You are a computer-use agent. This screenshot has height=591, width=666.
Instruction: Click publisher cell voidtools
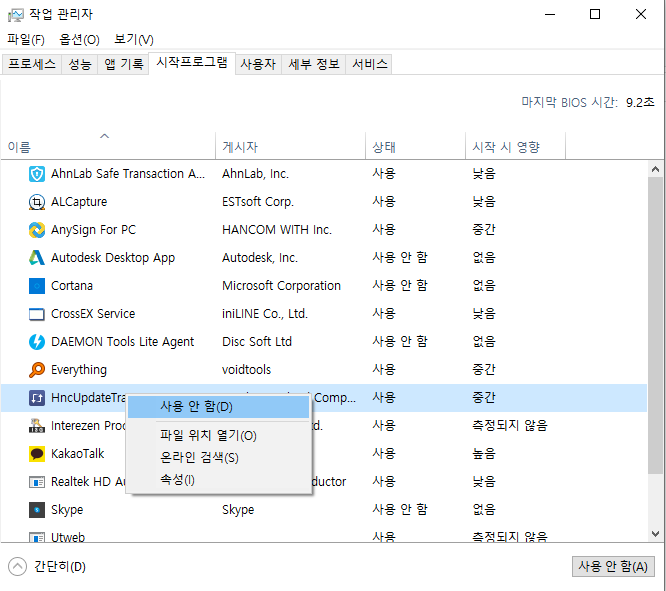point(246,370)
